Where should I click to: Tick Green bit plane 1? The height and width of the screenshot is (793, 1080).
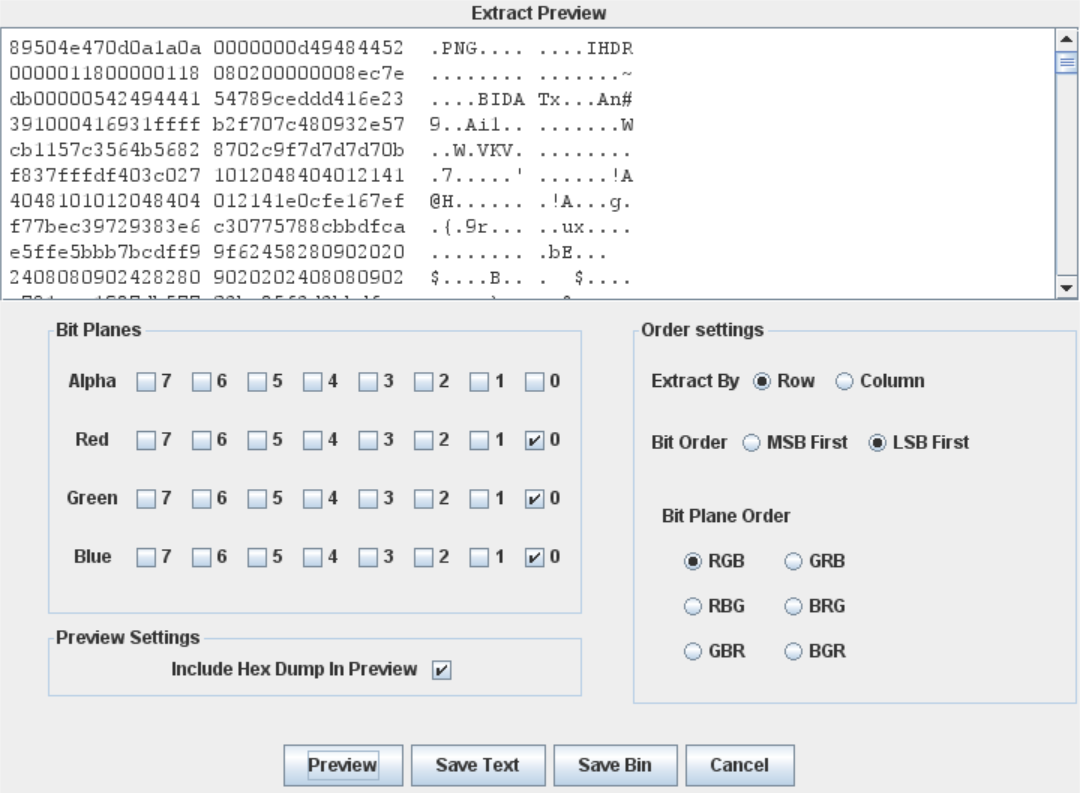[x=479, y=499]
